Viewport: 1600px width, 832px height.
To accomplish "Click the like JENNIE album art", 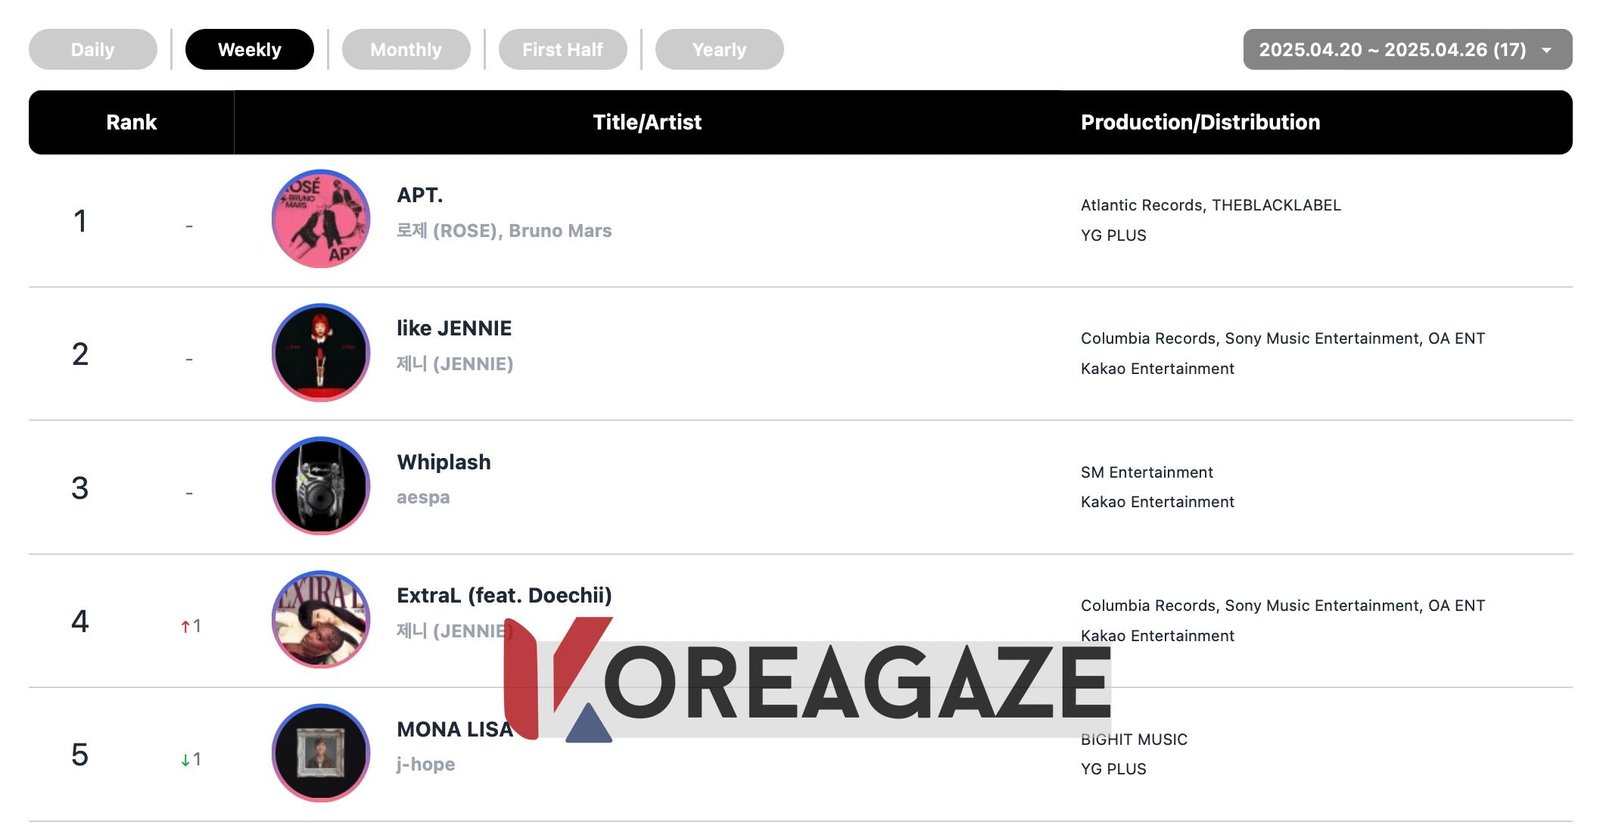I will [x=321, y=353].
